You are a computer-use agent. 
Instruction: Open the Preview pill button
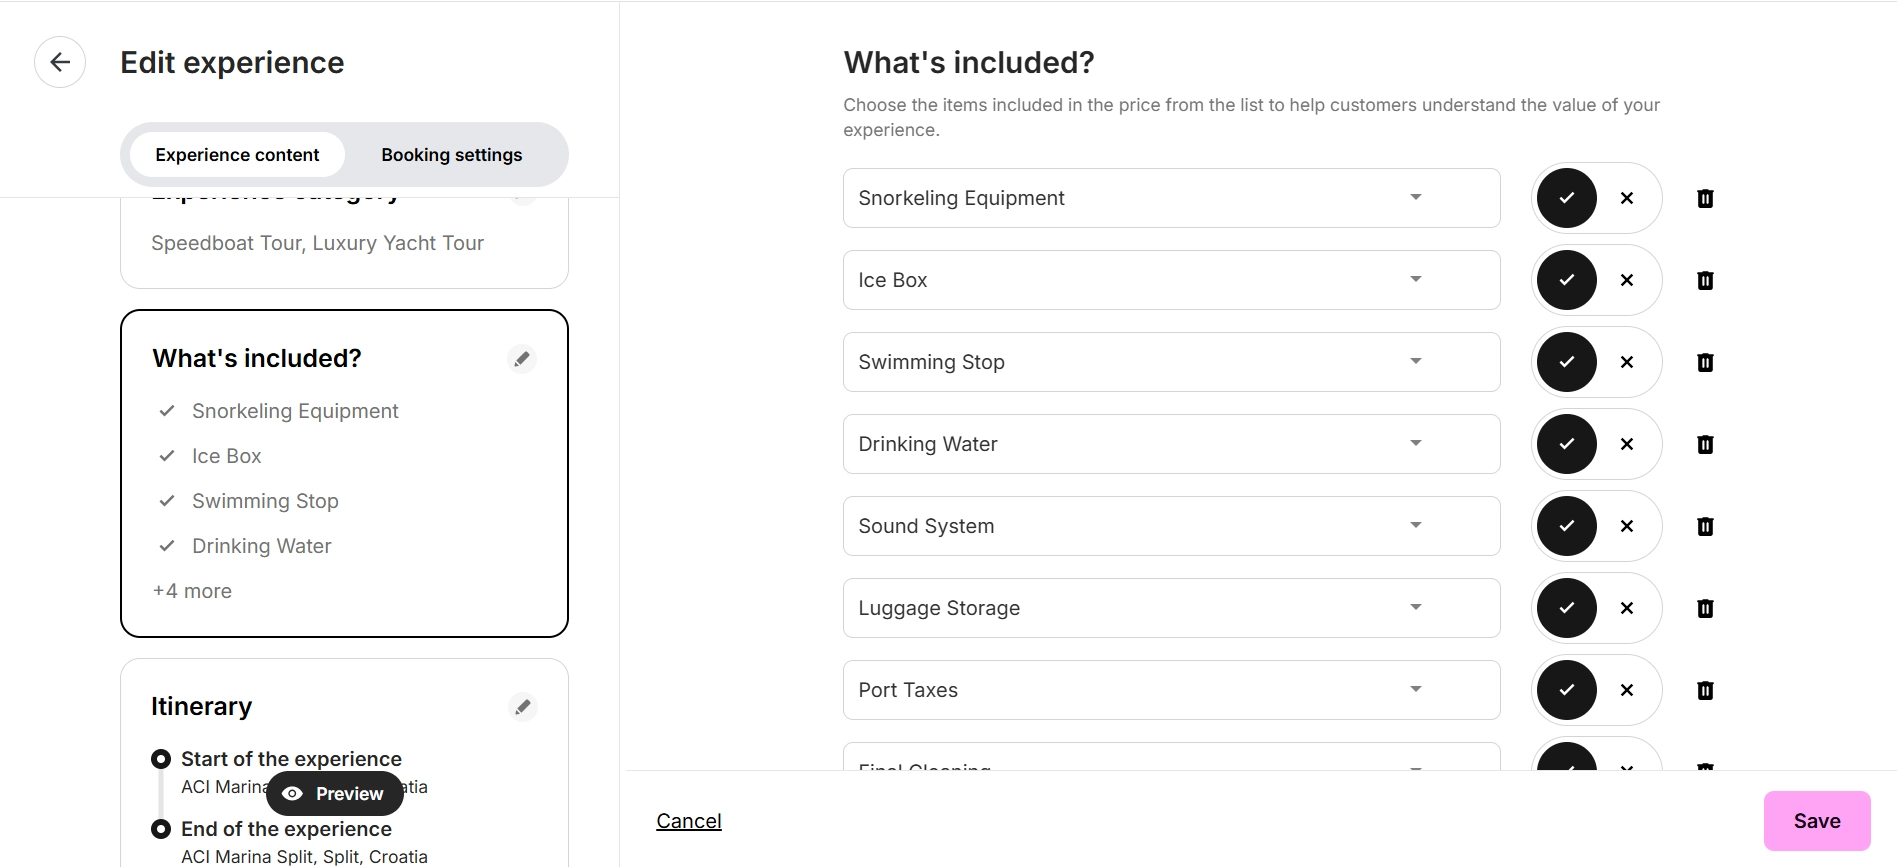[x=334, y=794]
